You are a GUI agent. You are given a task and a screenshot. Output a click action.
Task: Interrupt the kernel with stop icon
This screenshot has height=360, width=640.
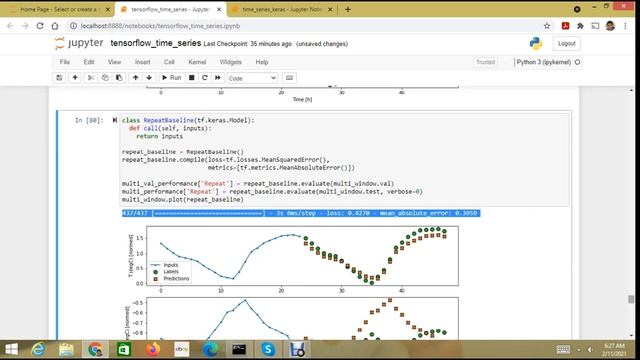point(191,78)
